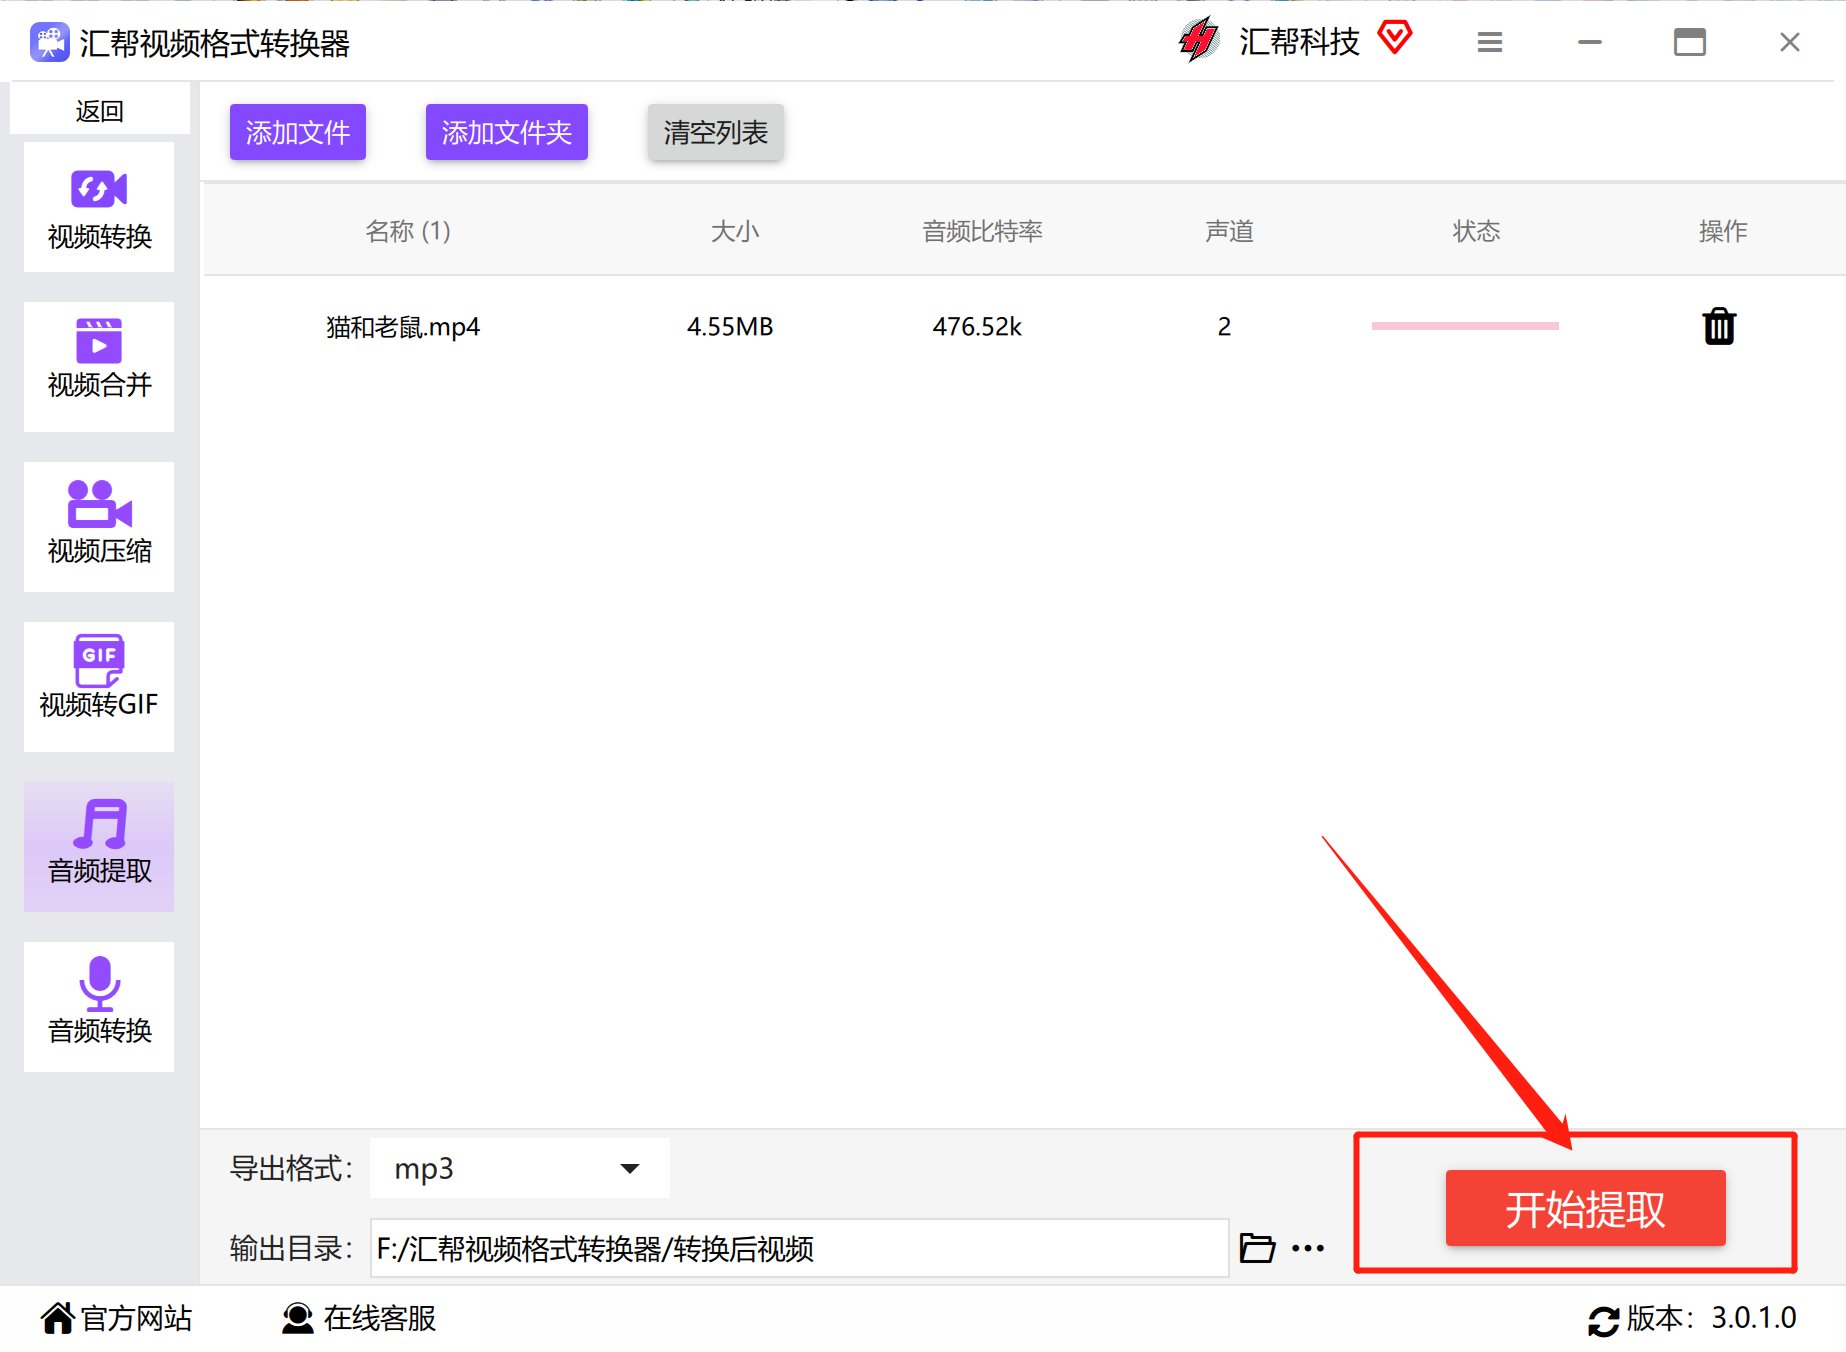Open the 视频压缩 video compress module

click(x=99, y=527)
